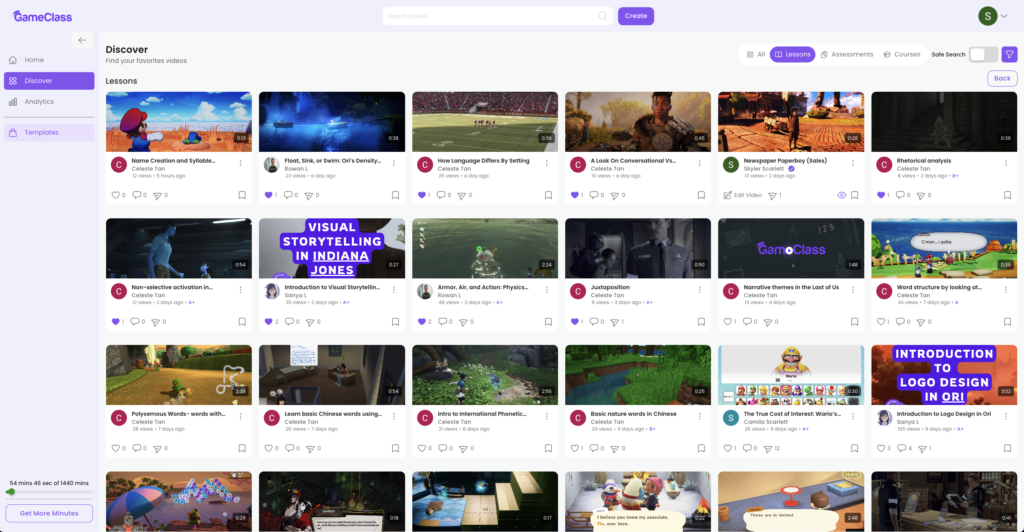Bookmark Intro to International Phonetic video
The height and width of the screenshot is (532, 1024).
(548, 448)
